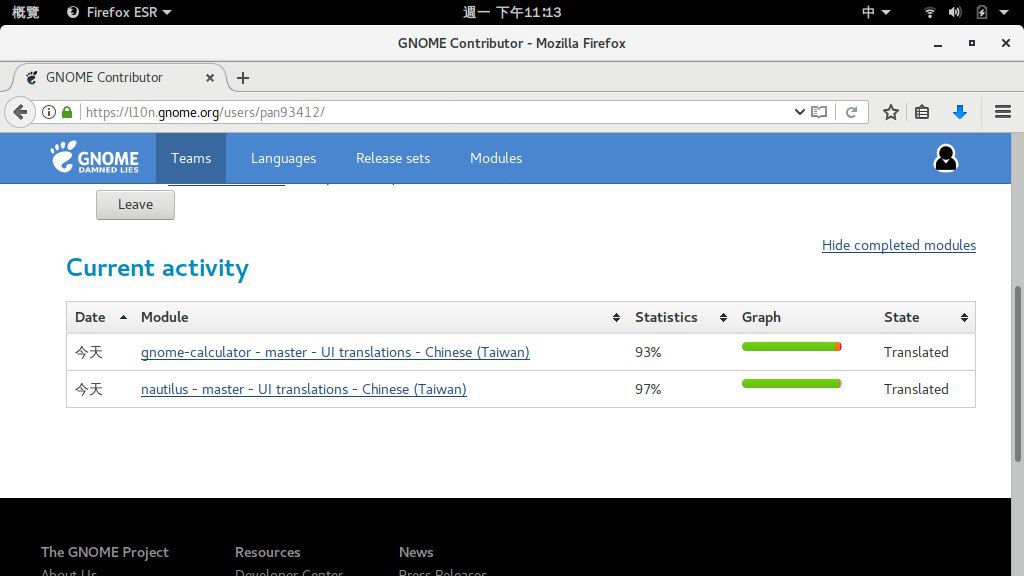Click the Current activity heading
The image size is (1024, 576).
(x=157, y=268)
